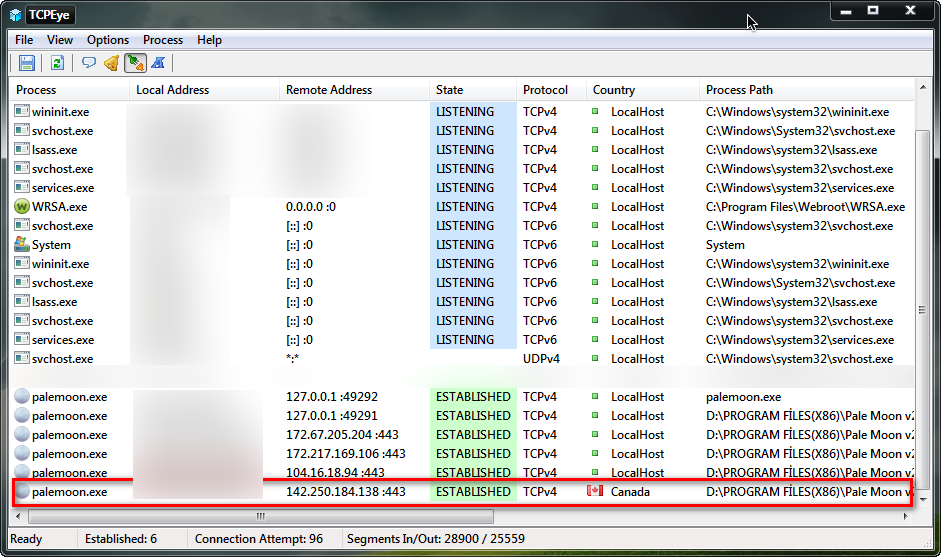
Task: Click the TCPEye app icon in title bar
Action: 16,15
